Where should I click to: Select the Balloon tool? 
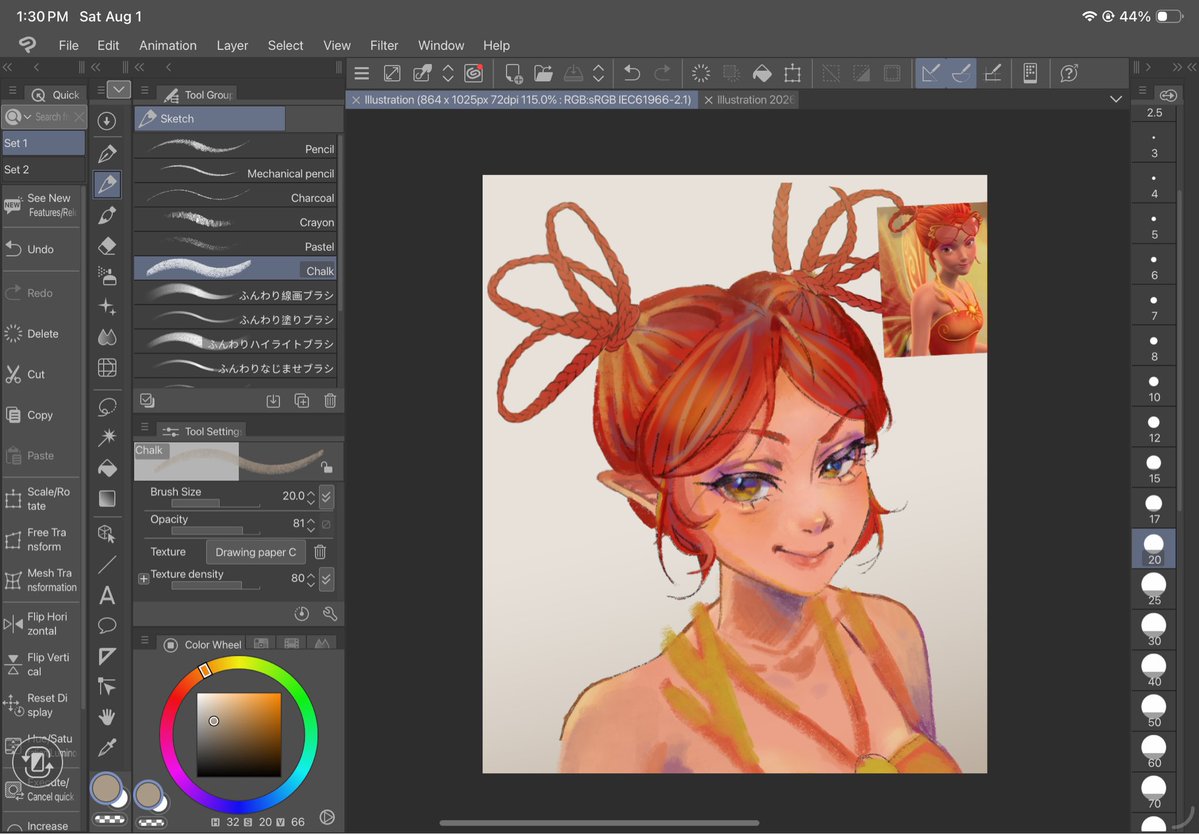[107, 625]
